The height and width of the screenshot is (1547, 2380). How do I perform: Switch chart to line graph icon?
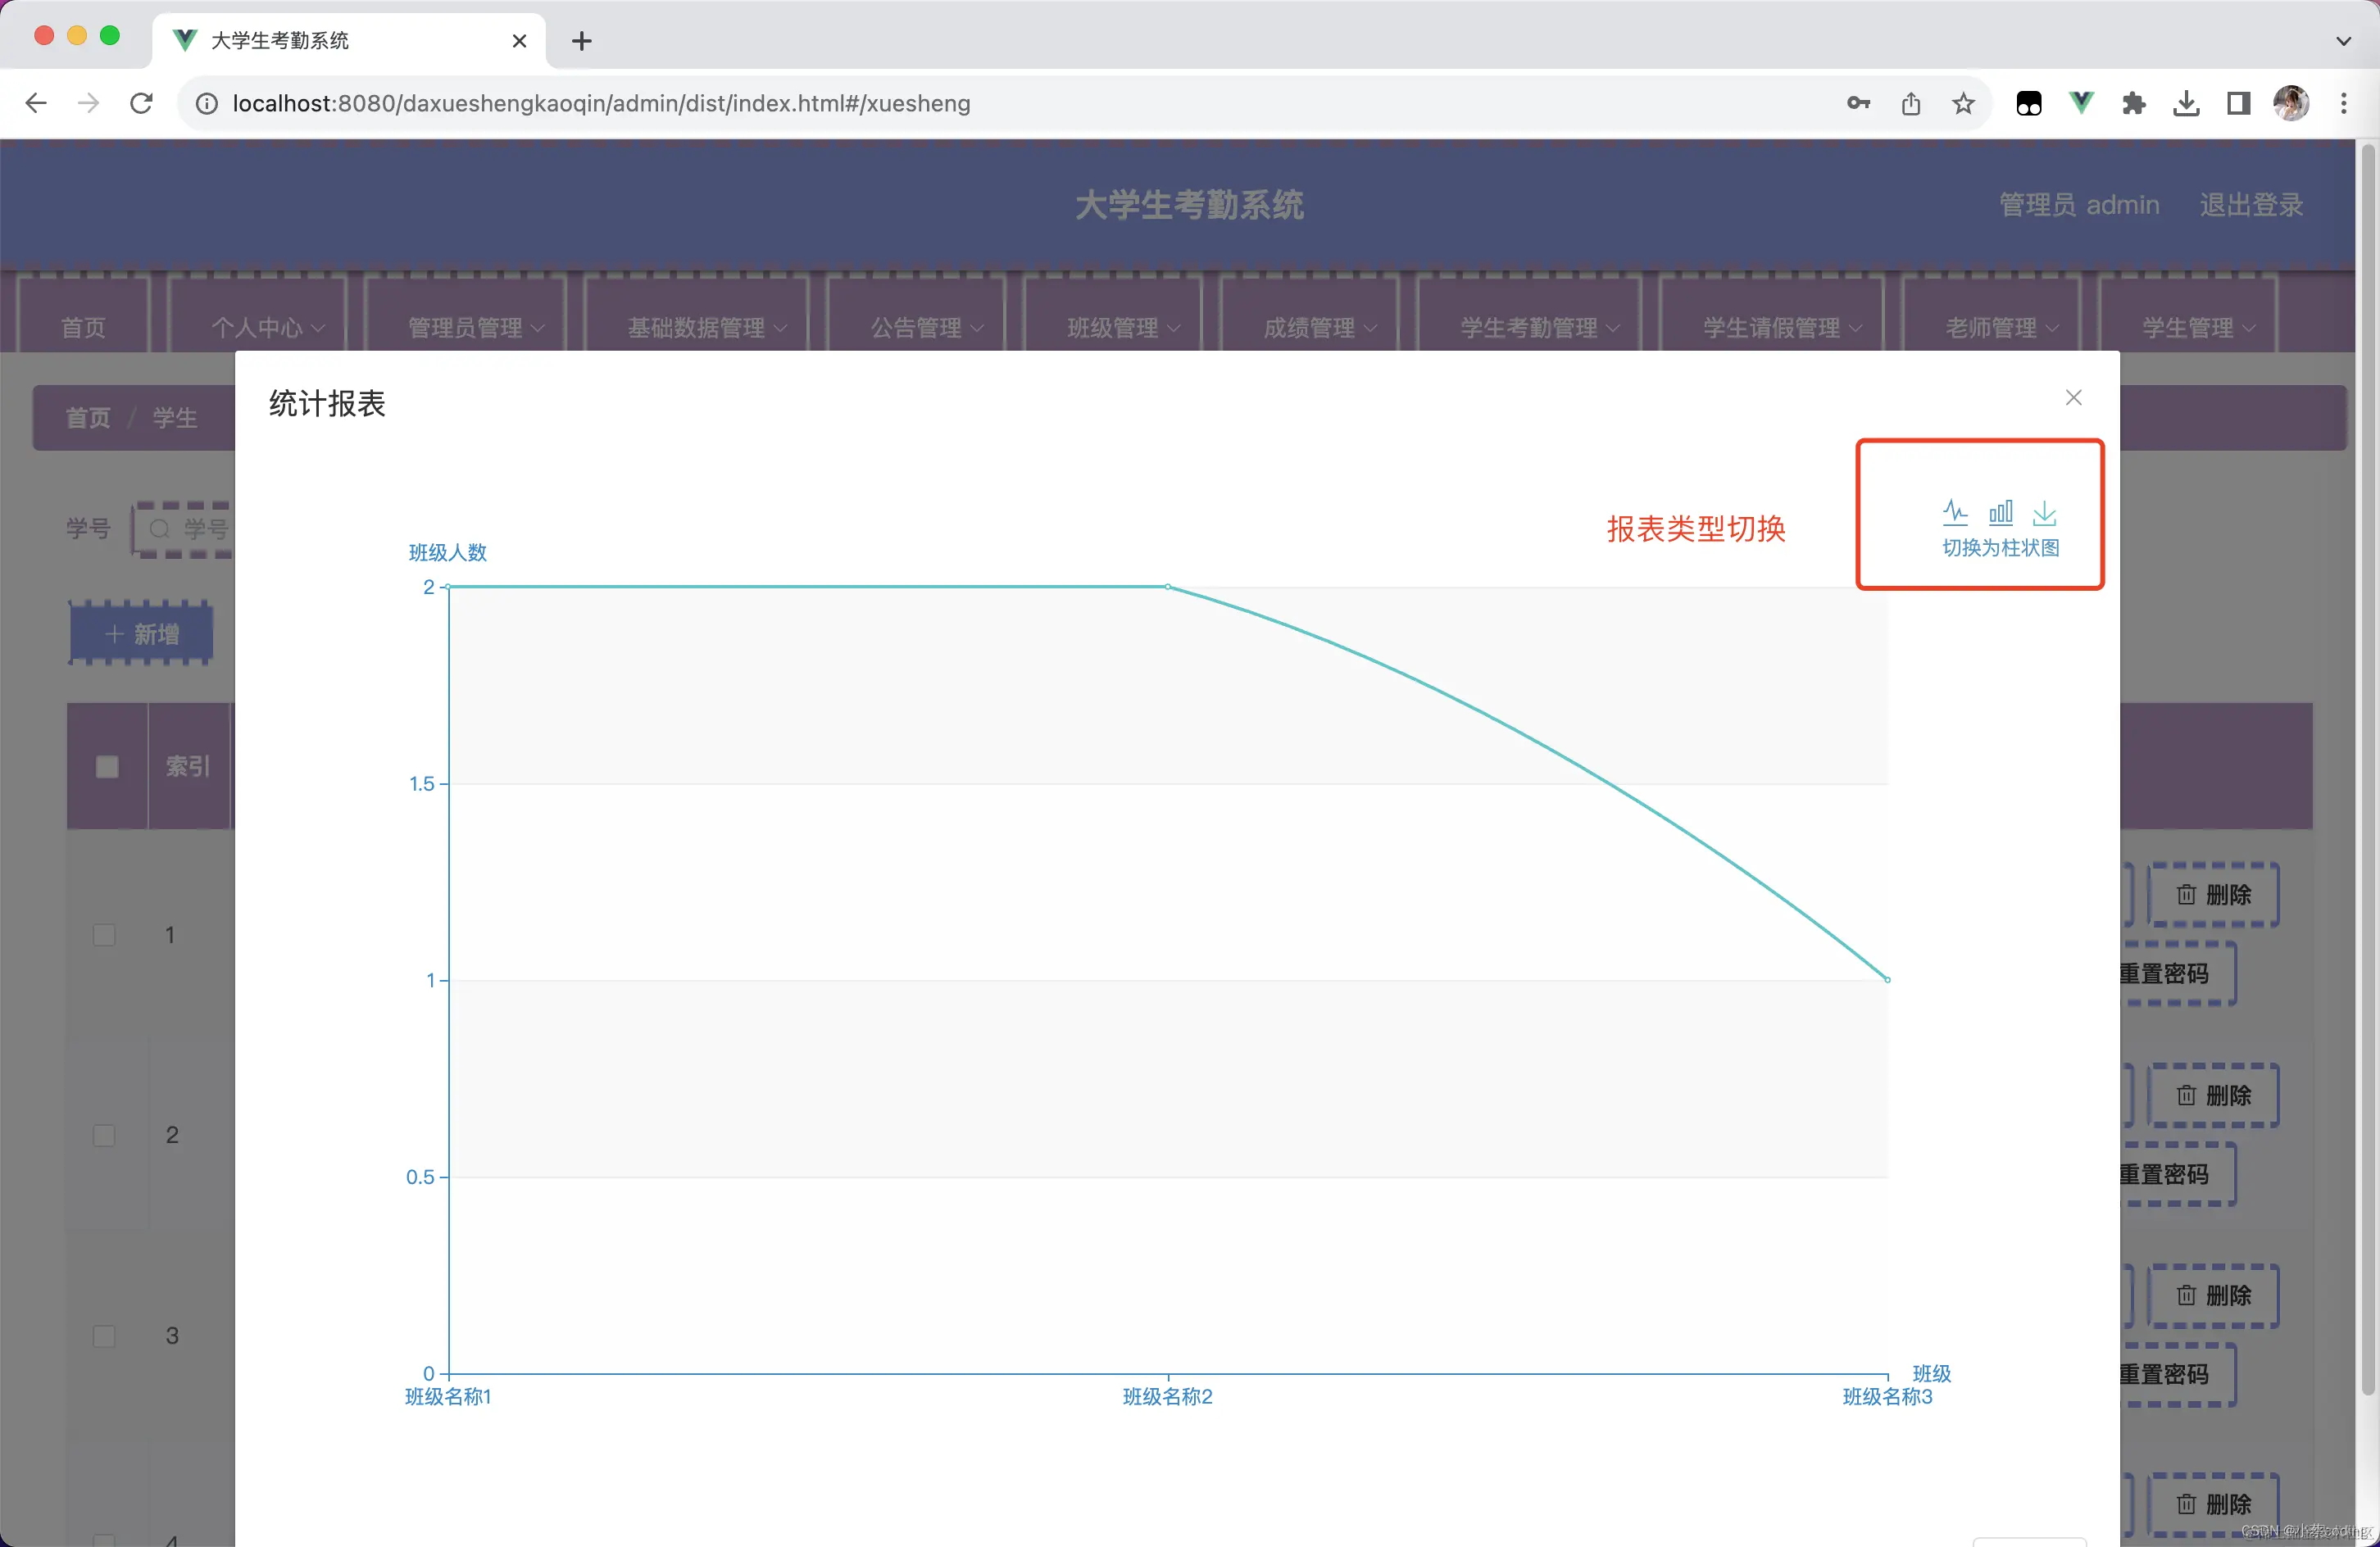point(1955,513)
